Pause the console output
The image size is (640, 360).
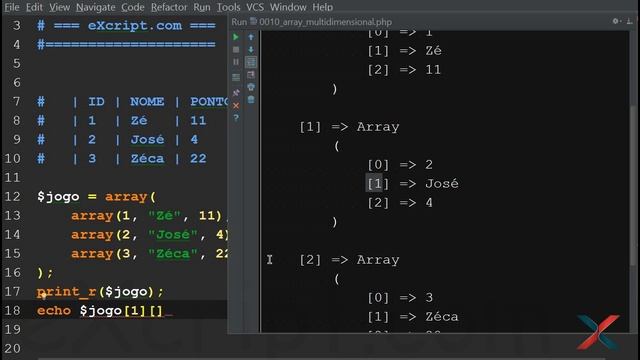236,62
